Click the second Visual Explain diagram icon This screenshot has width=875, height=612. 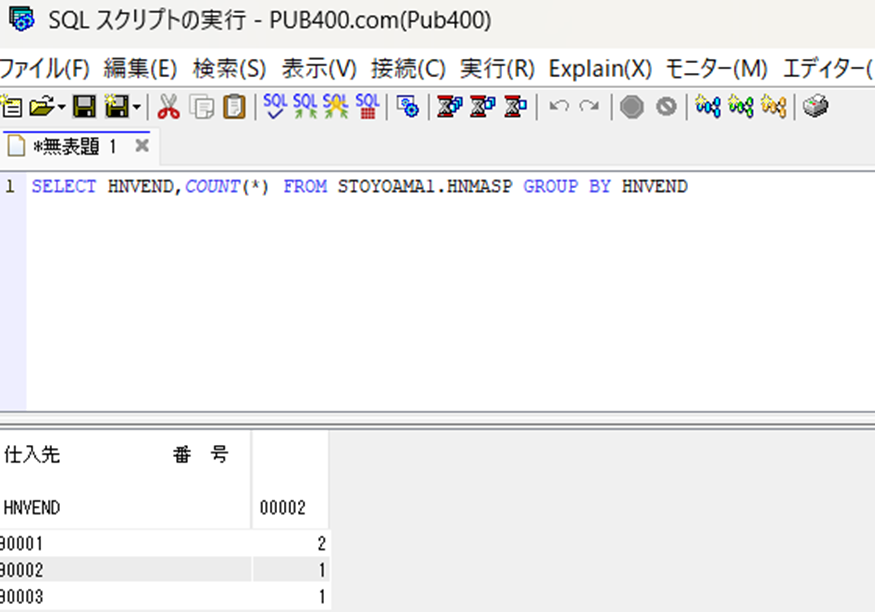pyautogui.click(x=741, y=106)
